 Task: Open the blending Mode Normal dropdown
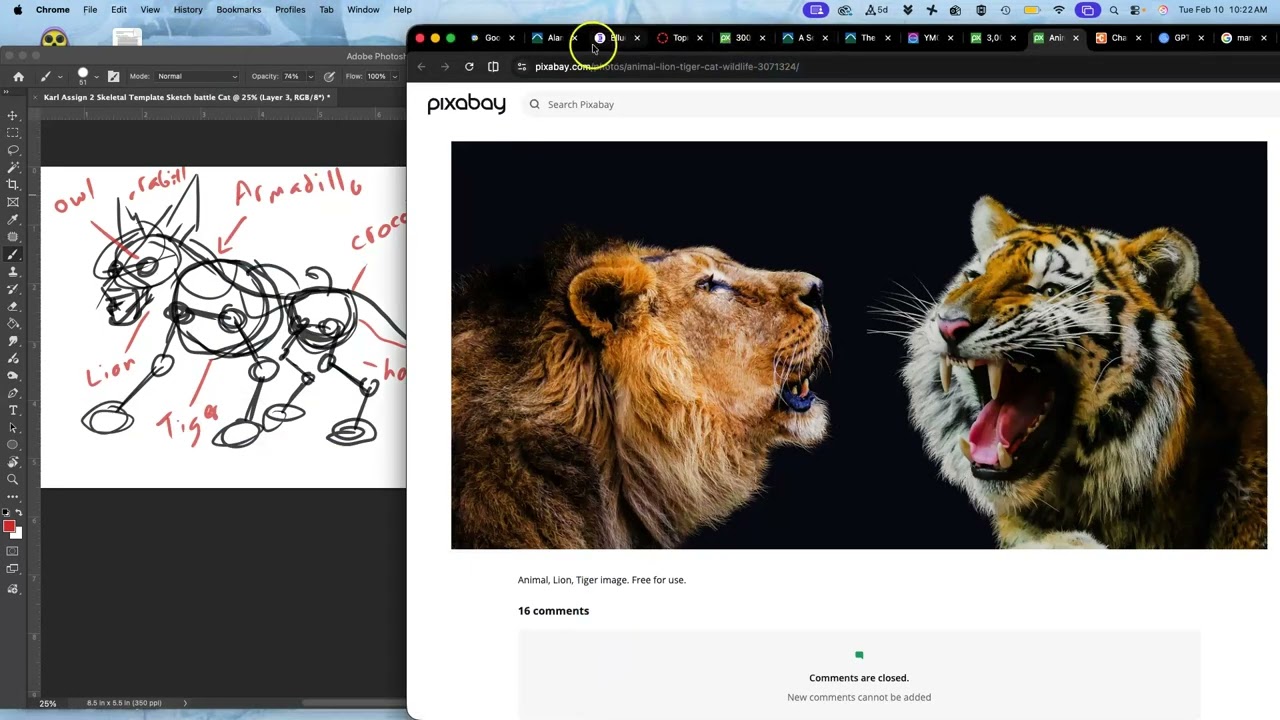point(197,76)
